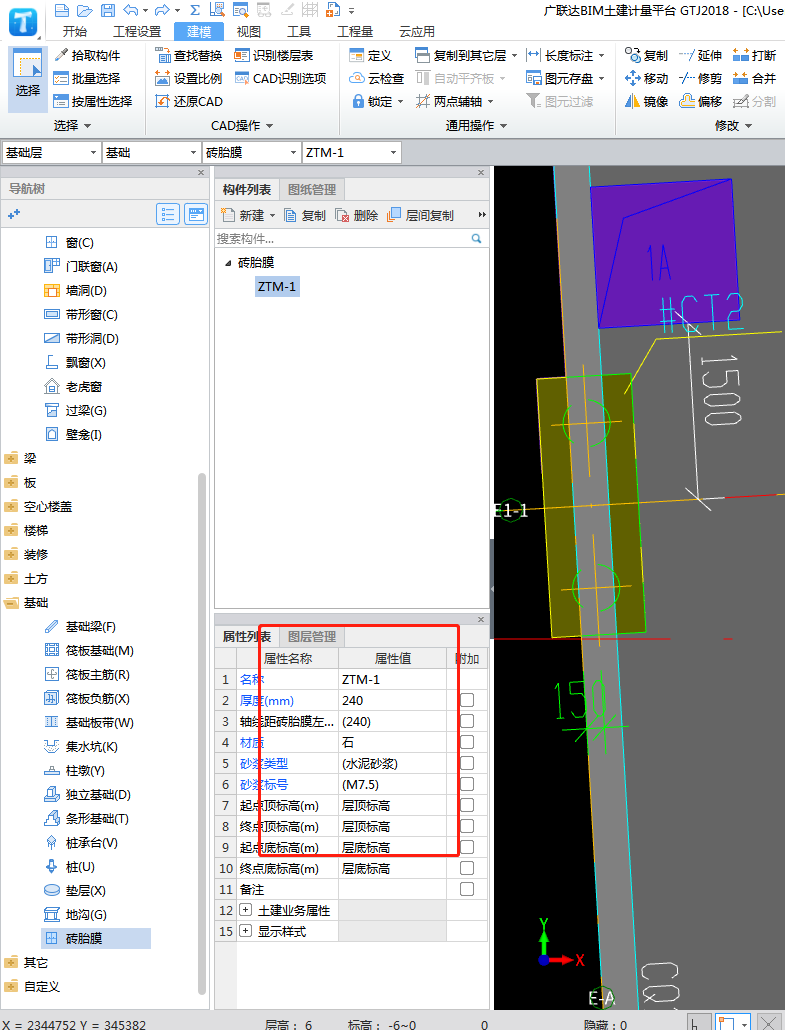Switch navigation tree to list view icon
This screenshot has height=1030, width=785.
pyautogui.click(x=168, y=214)
